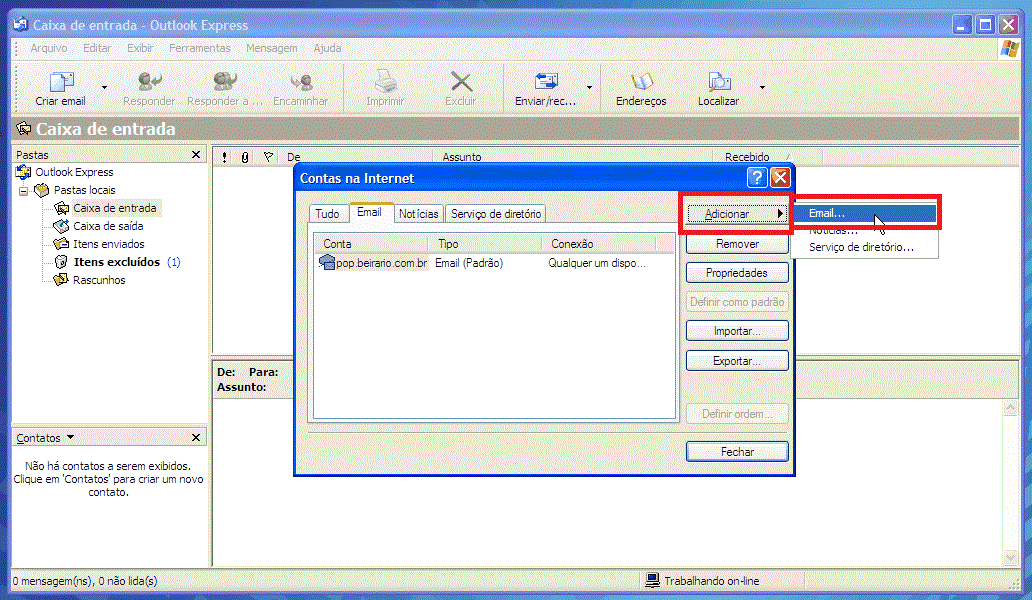Open the Enviar/receber dropdown arrow
The image size is (1032, 600).
point(589,87)
